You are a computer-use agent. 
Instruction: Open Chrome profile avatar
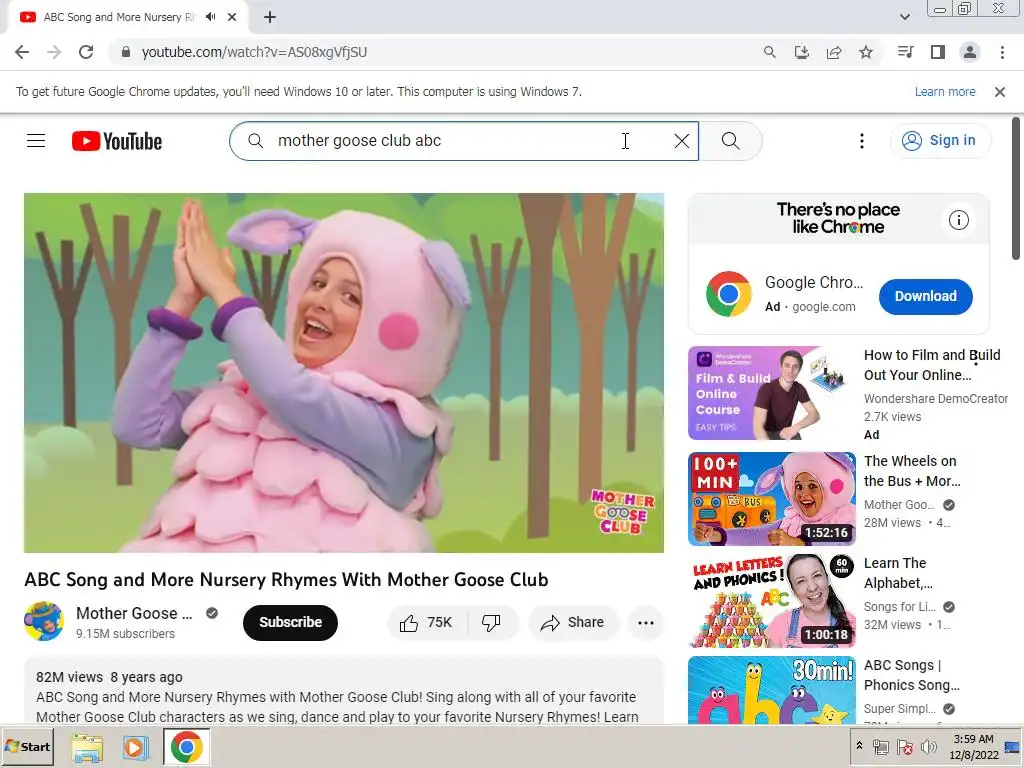970,52
